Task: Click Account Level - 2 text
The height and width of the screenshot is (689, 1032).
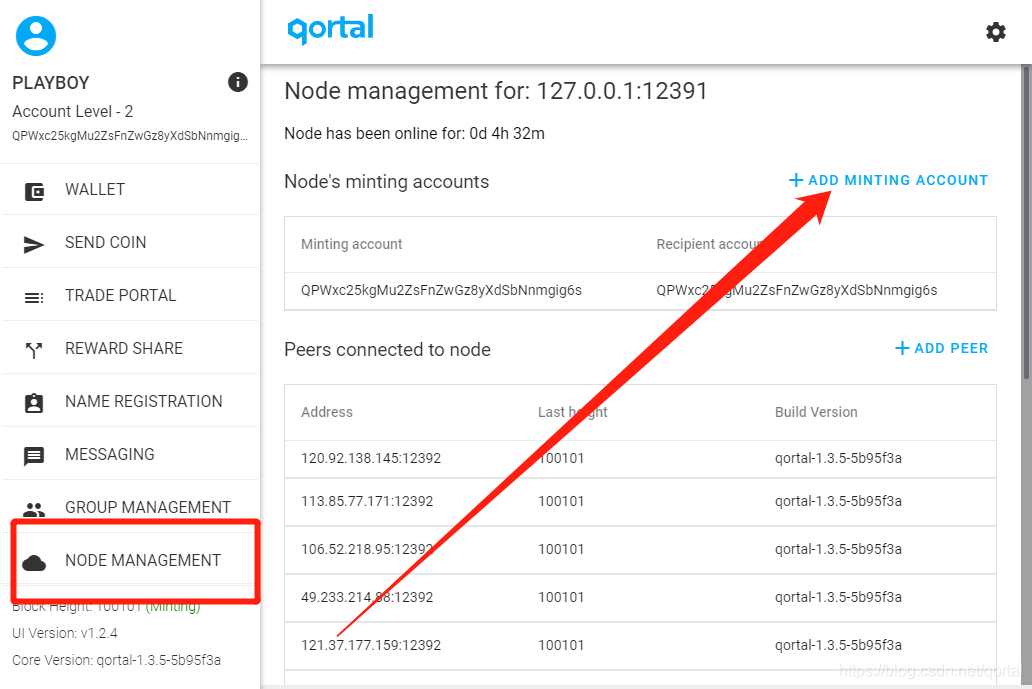Action: click(72, 111)
